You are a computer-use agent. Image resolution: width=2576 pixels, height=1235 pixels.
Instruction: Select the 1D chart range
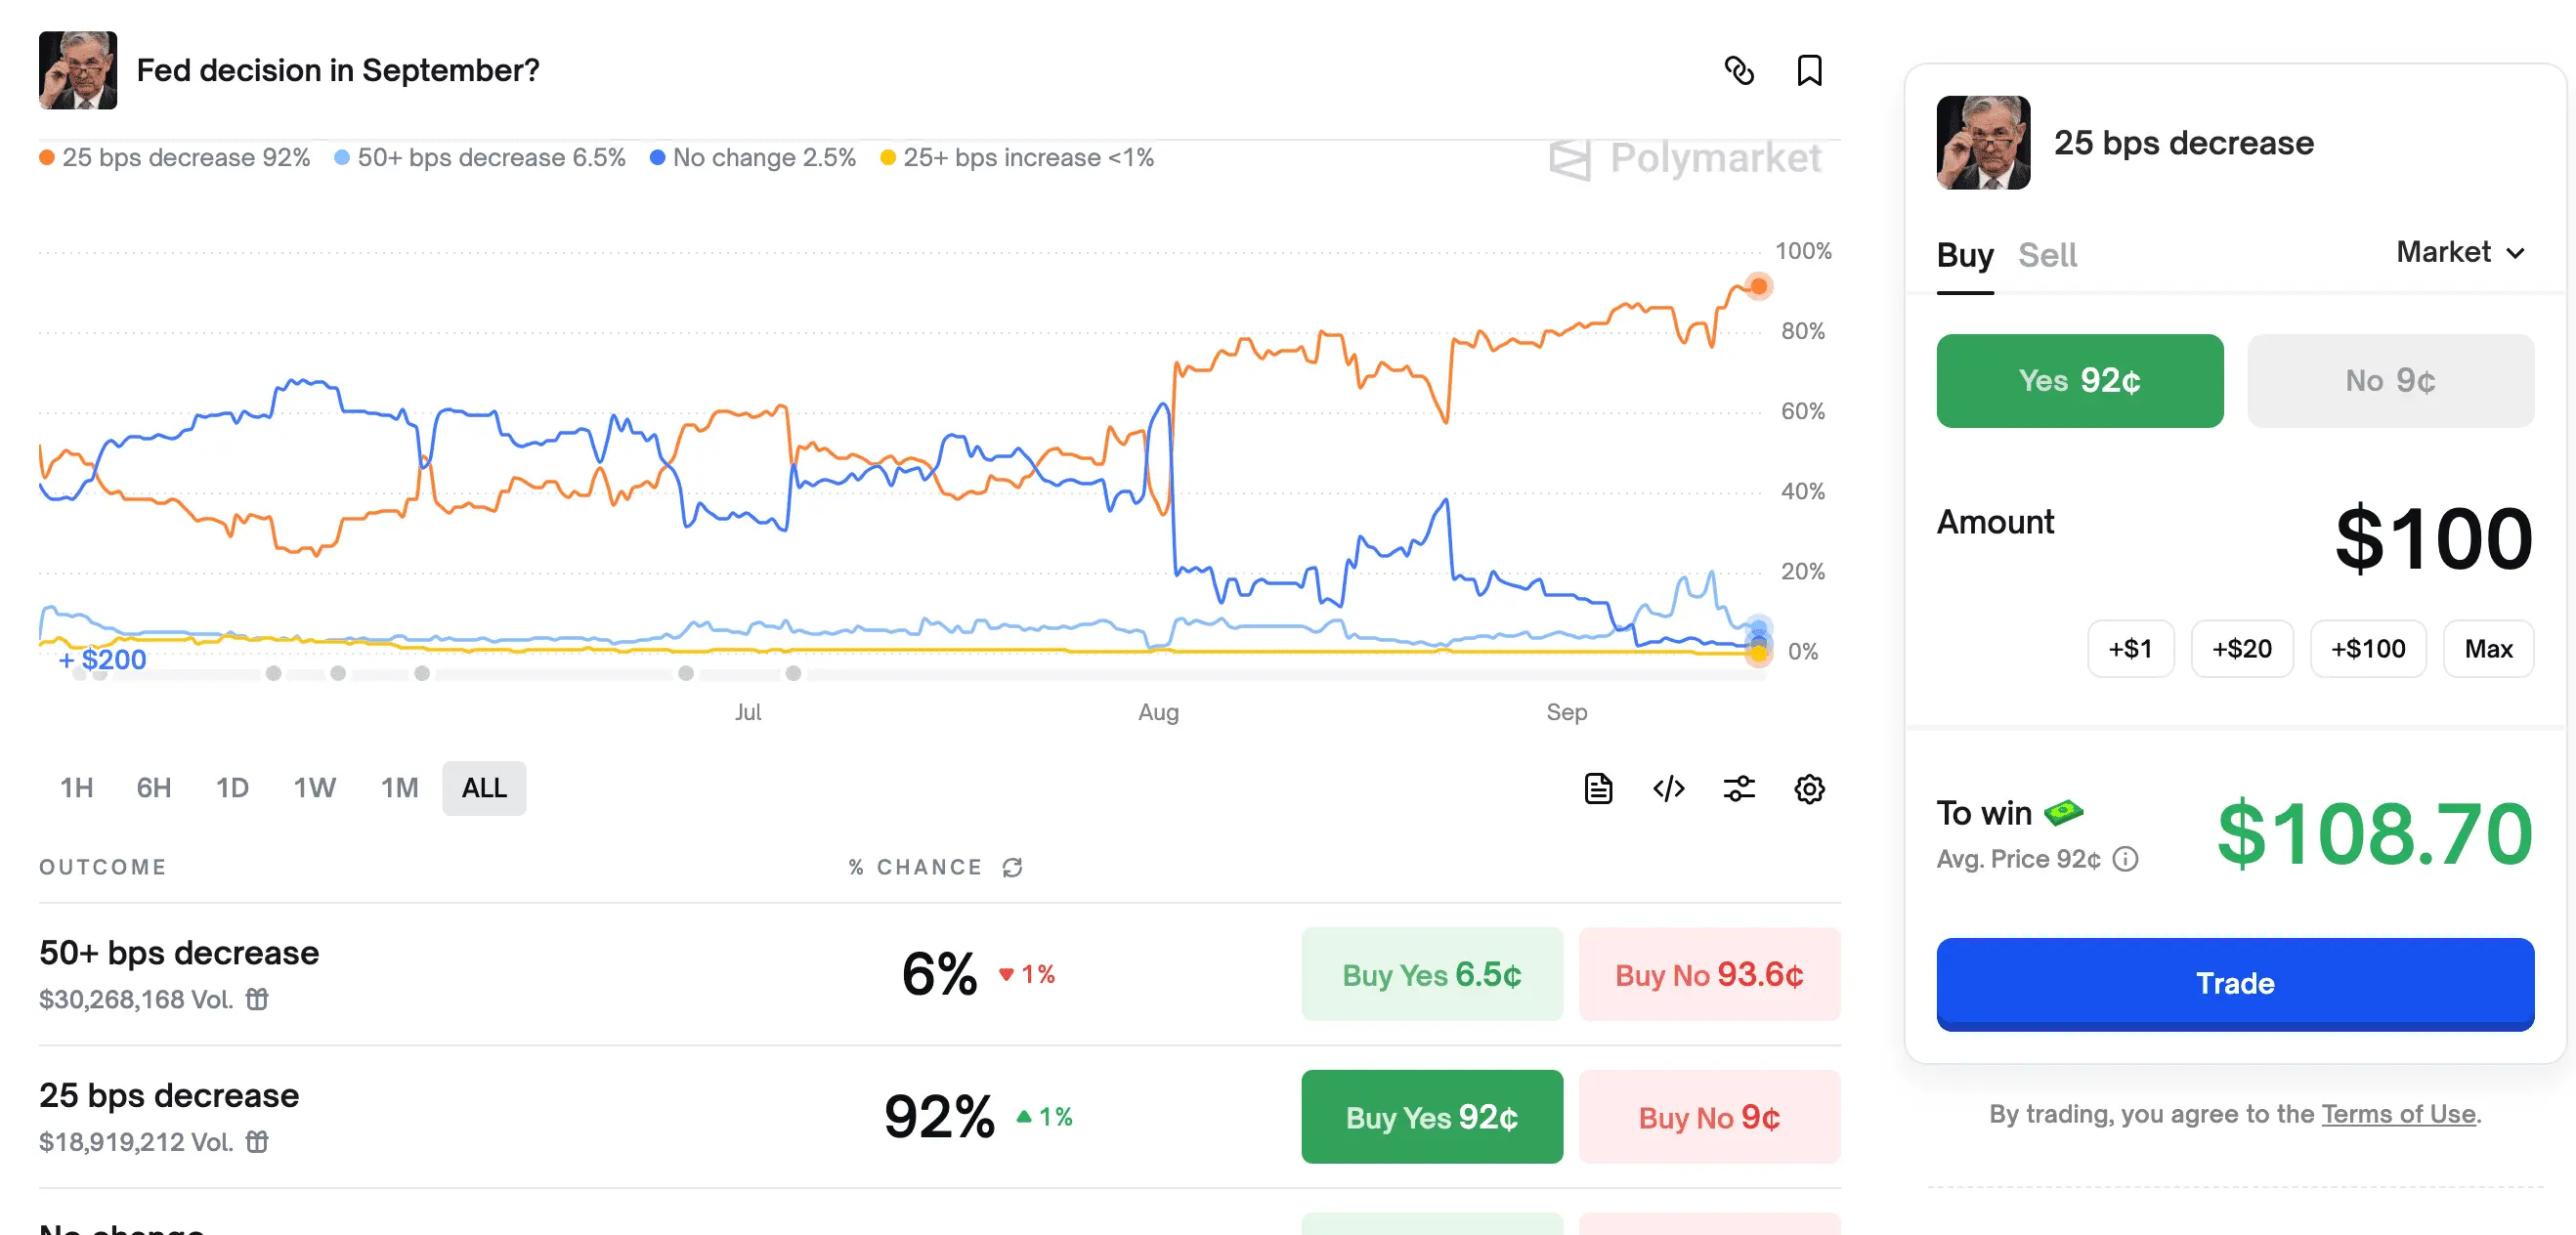(x=232, y=788)
